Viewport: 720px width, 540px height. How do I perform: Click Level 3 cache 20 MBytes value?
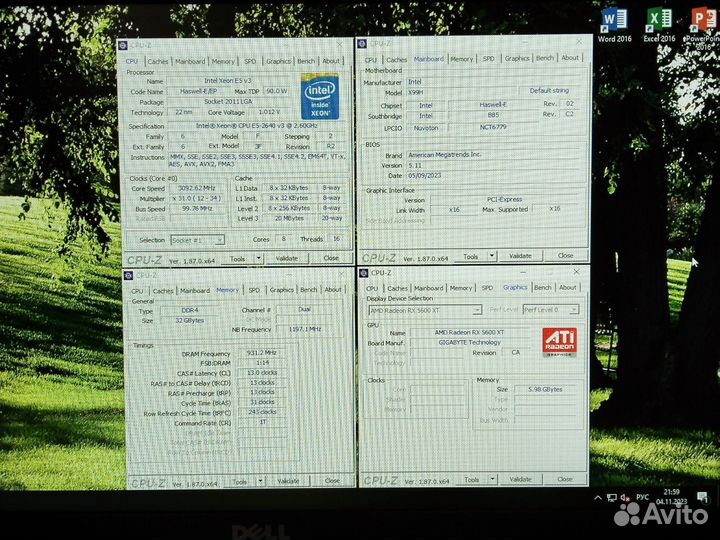289,218
